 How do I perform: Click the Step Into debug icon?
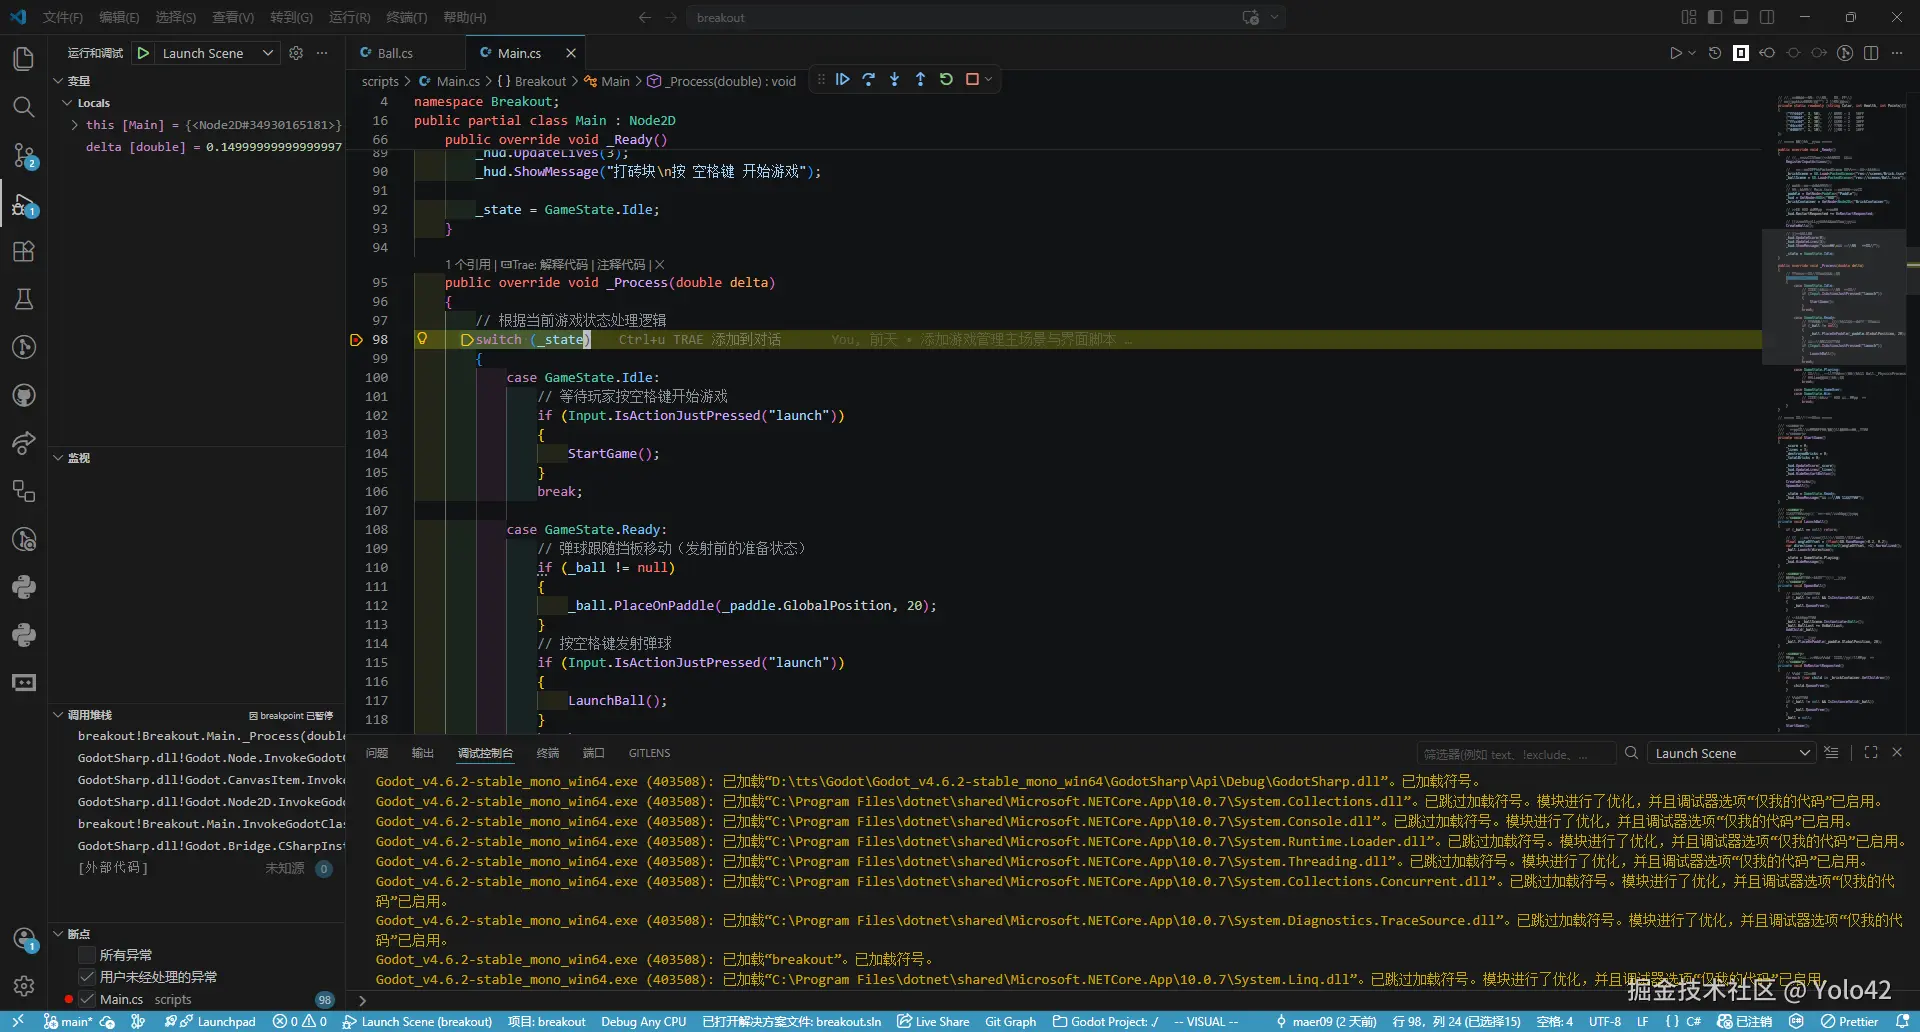[x=894, y=80]
